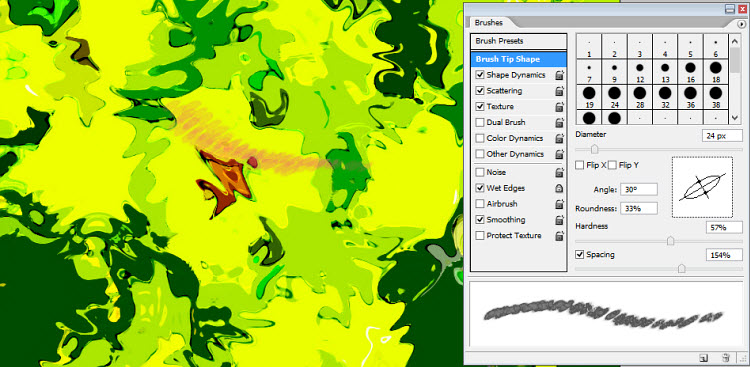Screen dimensions: 750x367
Task: Enable the Dual Brush checkbox
Action: coord(480,122)
